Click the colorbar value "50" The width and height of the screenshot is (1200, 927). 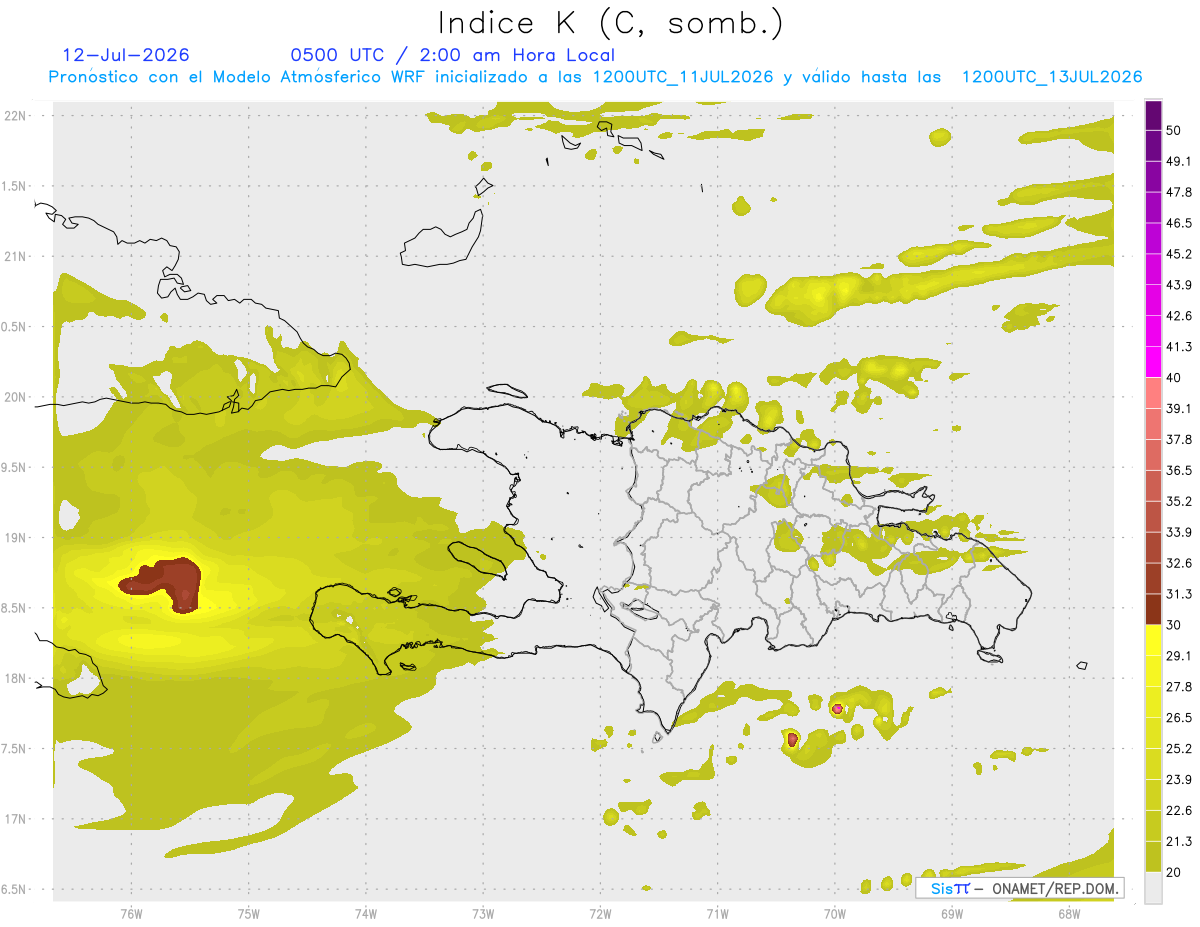(x=1175, y=130)
